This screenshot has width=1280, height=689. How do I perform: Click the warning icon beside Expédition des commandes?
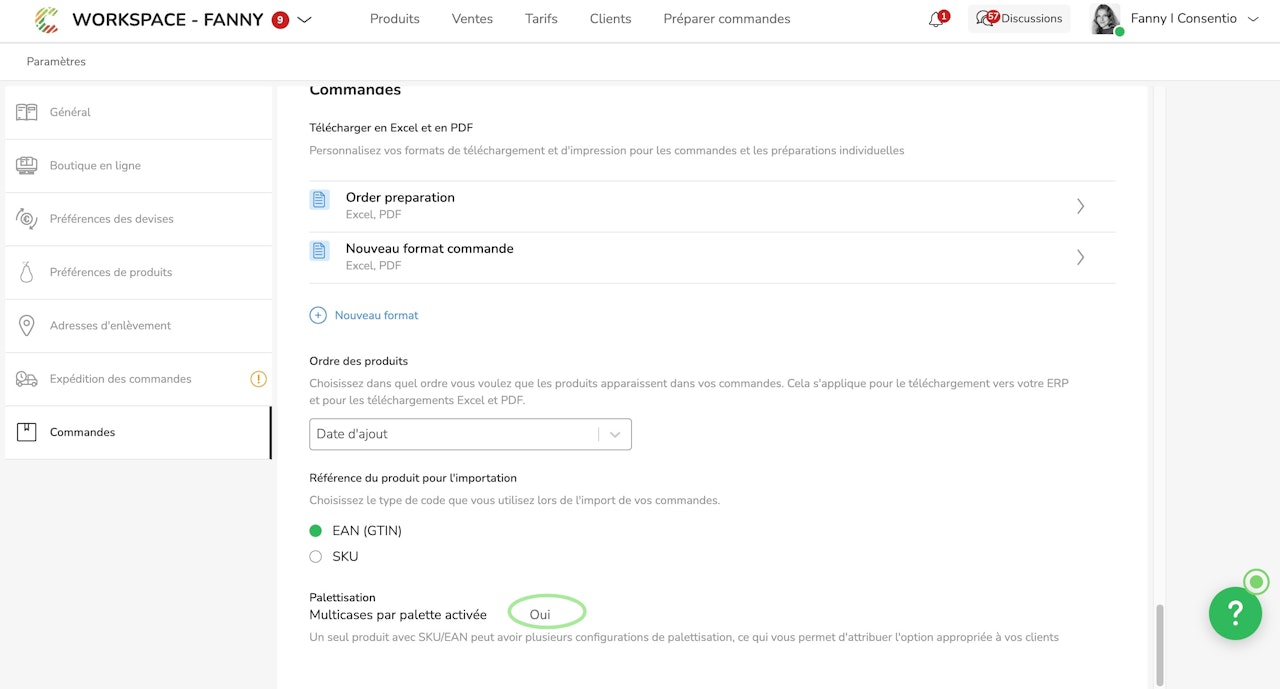tap(258, 379)
